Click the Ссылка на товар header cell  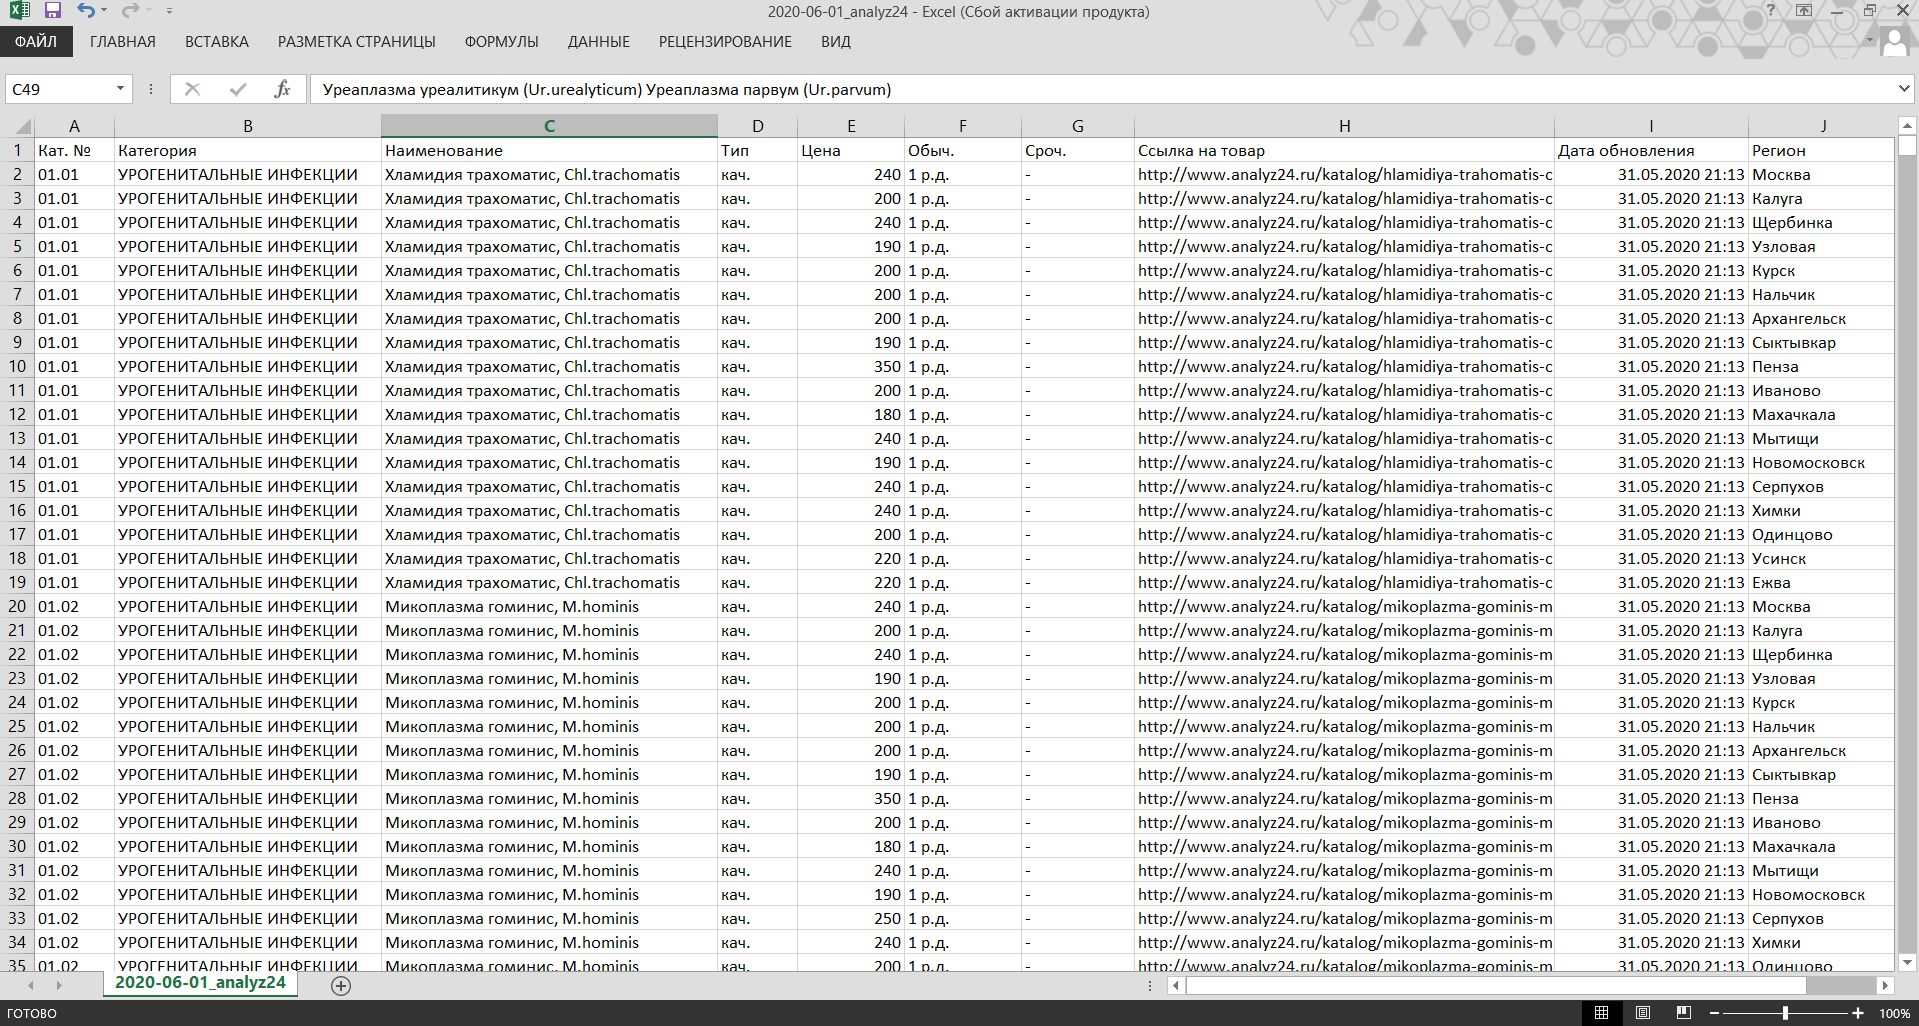1344,150
